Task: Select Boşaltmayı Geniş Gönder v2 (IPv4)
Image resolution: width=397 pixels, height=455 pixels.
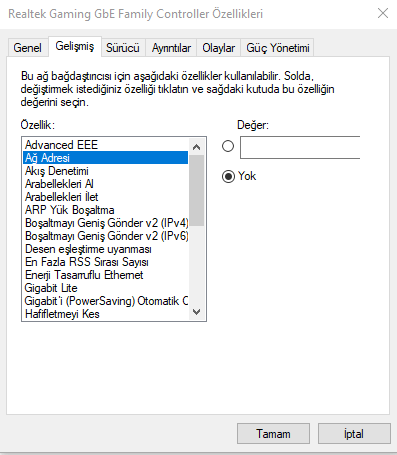Action: pos(106,223)
